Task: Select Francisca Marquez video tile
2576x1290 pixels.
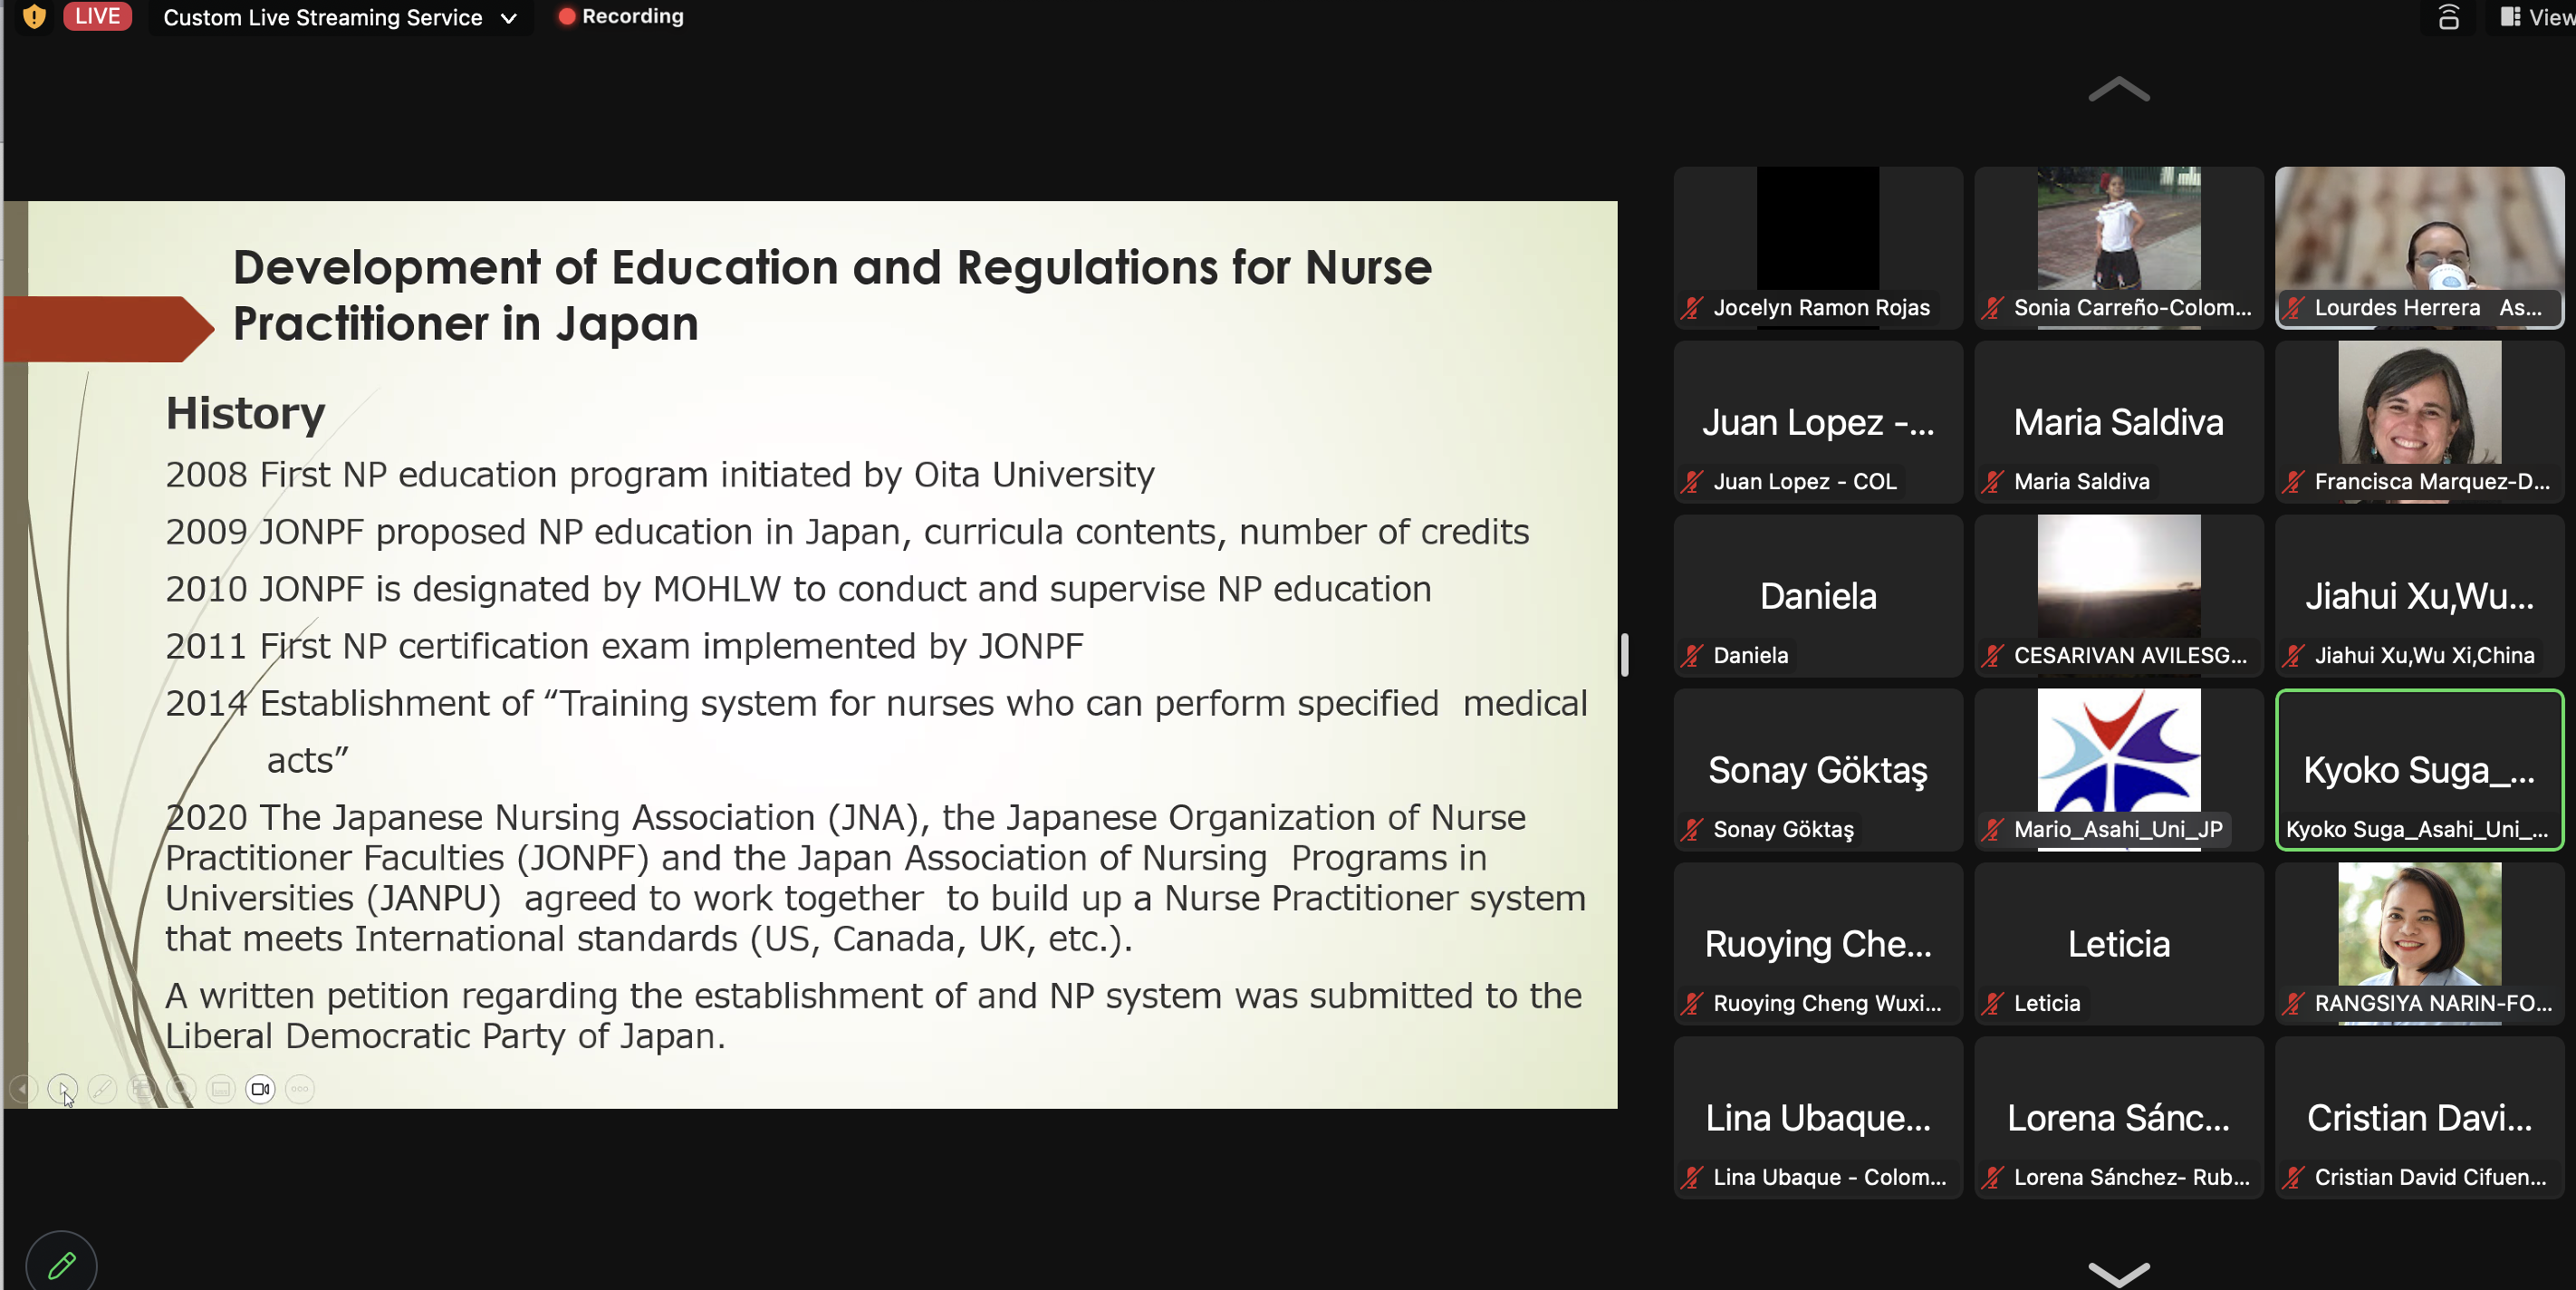Action: point(2419,421)
